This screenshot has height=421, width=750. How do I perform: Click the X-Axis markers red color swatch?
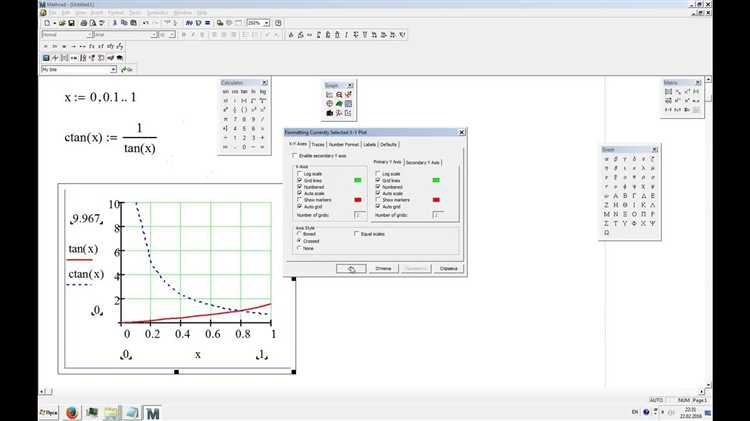pyautogui.click(x=358, y=200)
